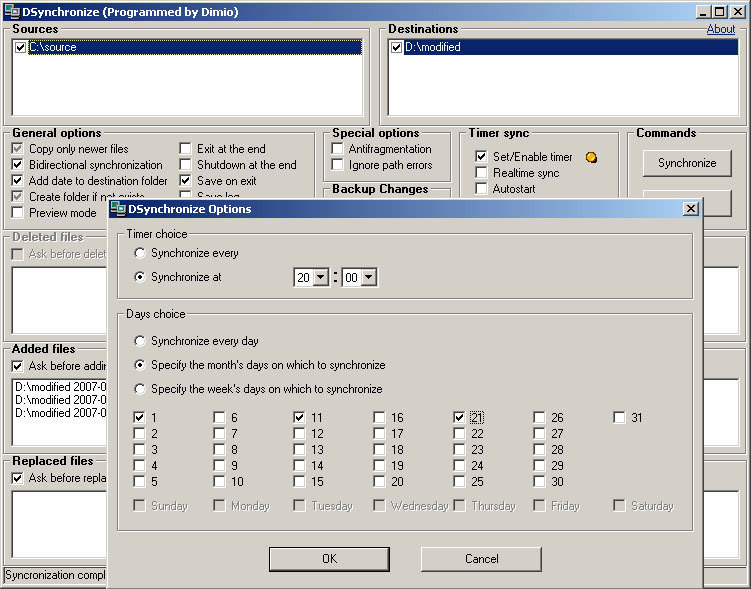This screenshot has width=751, height=589.
Task: Check day 20 checkbox
Action: 379,481
